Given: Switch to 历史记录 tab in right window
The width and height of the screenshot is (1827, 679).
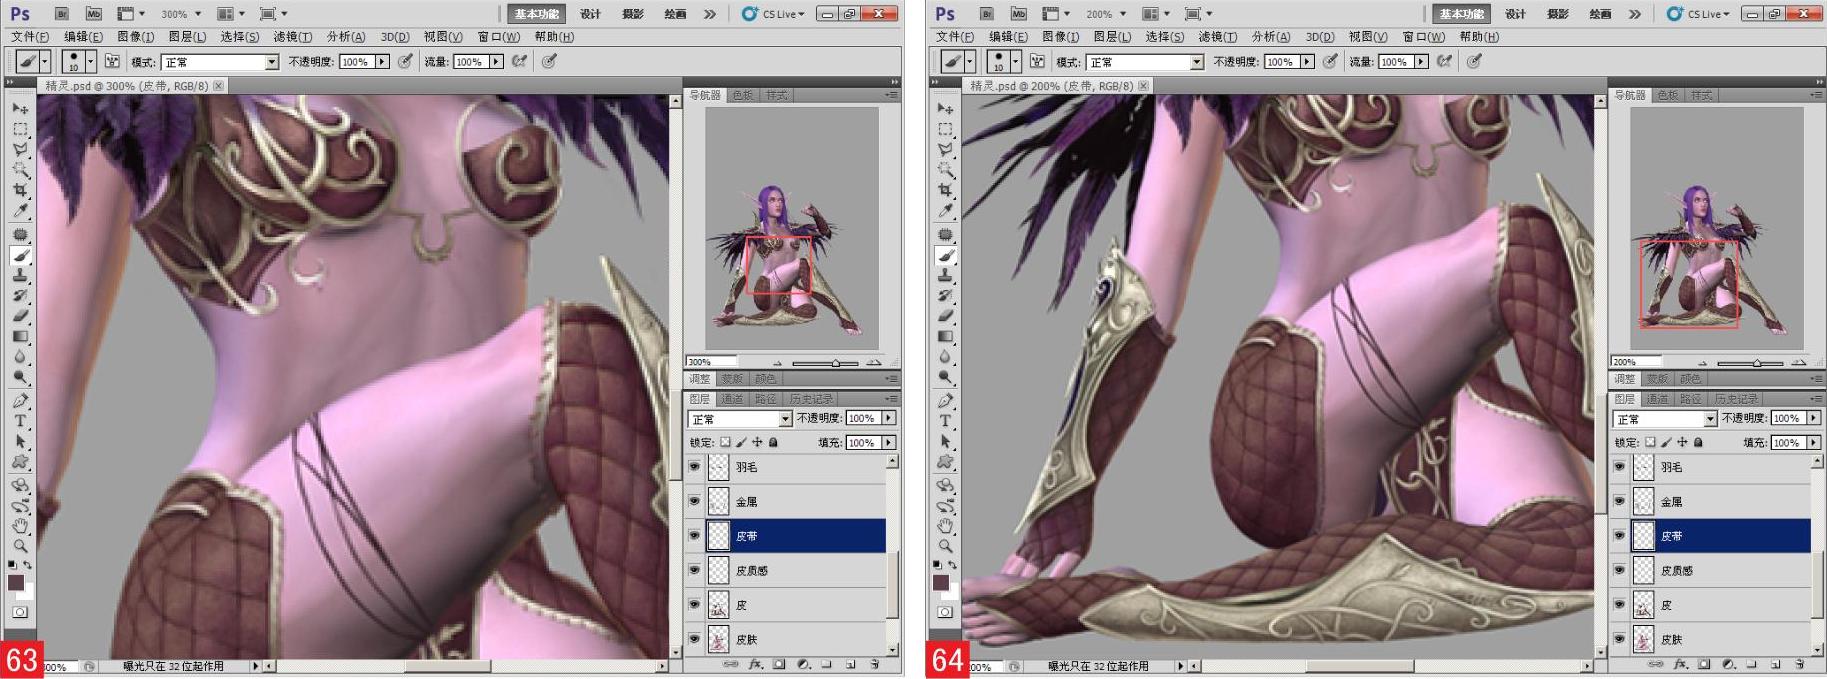Looking at the screenshot, I should pos(1734,399).
